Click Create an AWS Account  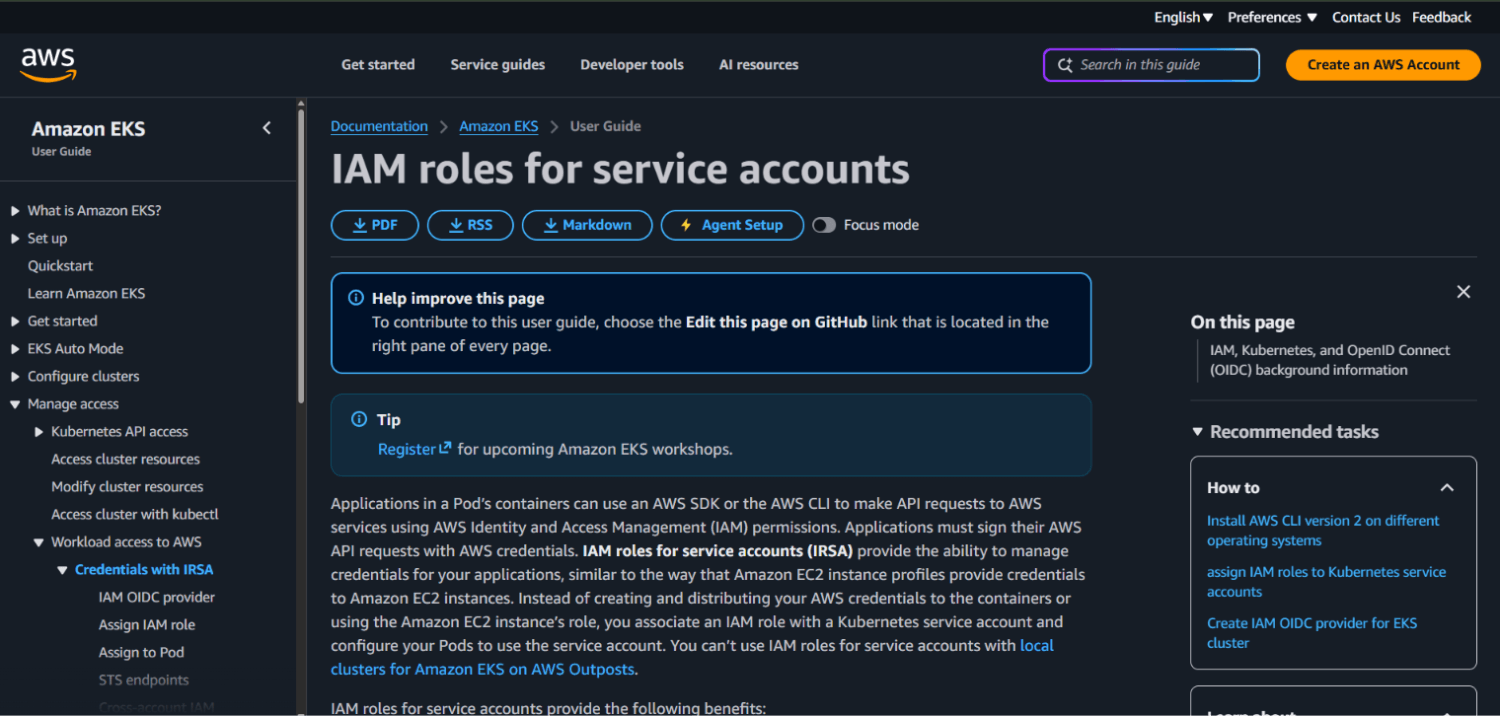(x=1383, y=65)
